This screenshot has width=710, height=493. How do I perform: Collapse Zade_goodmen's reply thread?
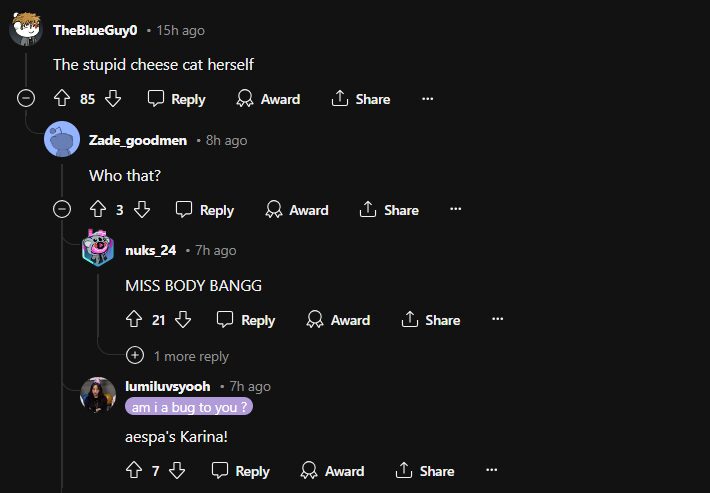pos(62,210)
